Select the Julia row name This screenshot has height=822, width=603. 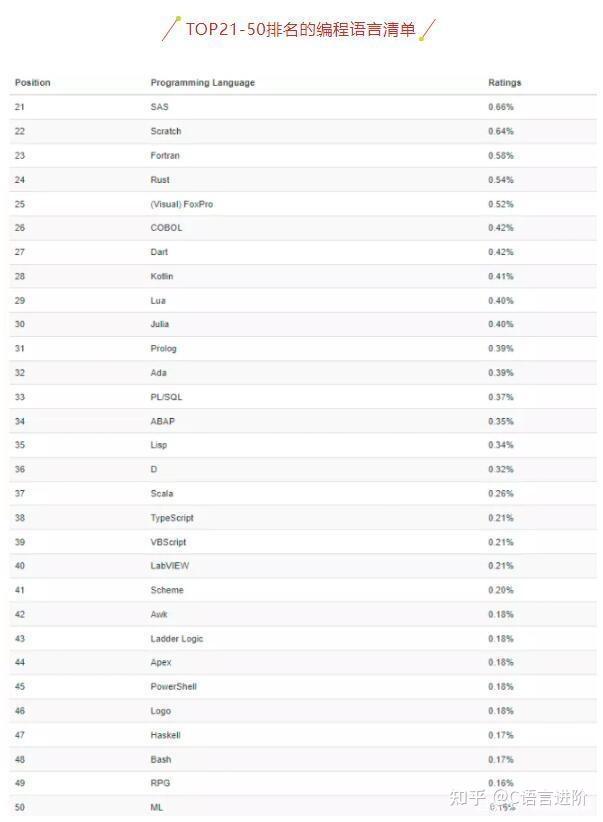click(160, 324)
